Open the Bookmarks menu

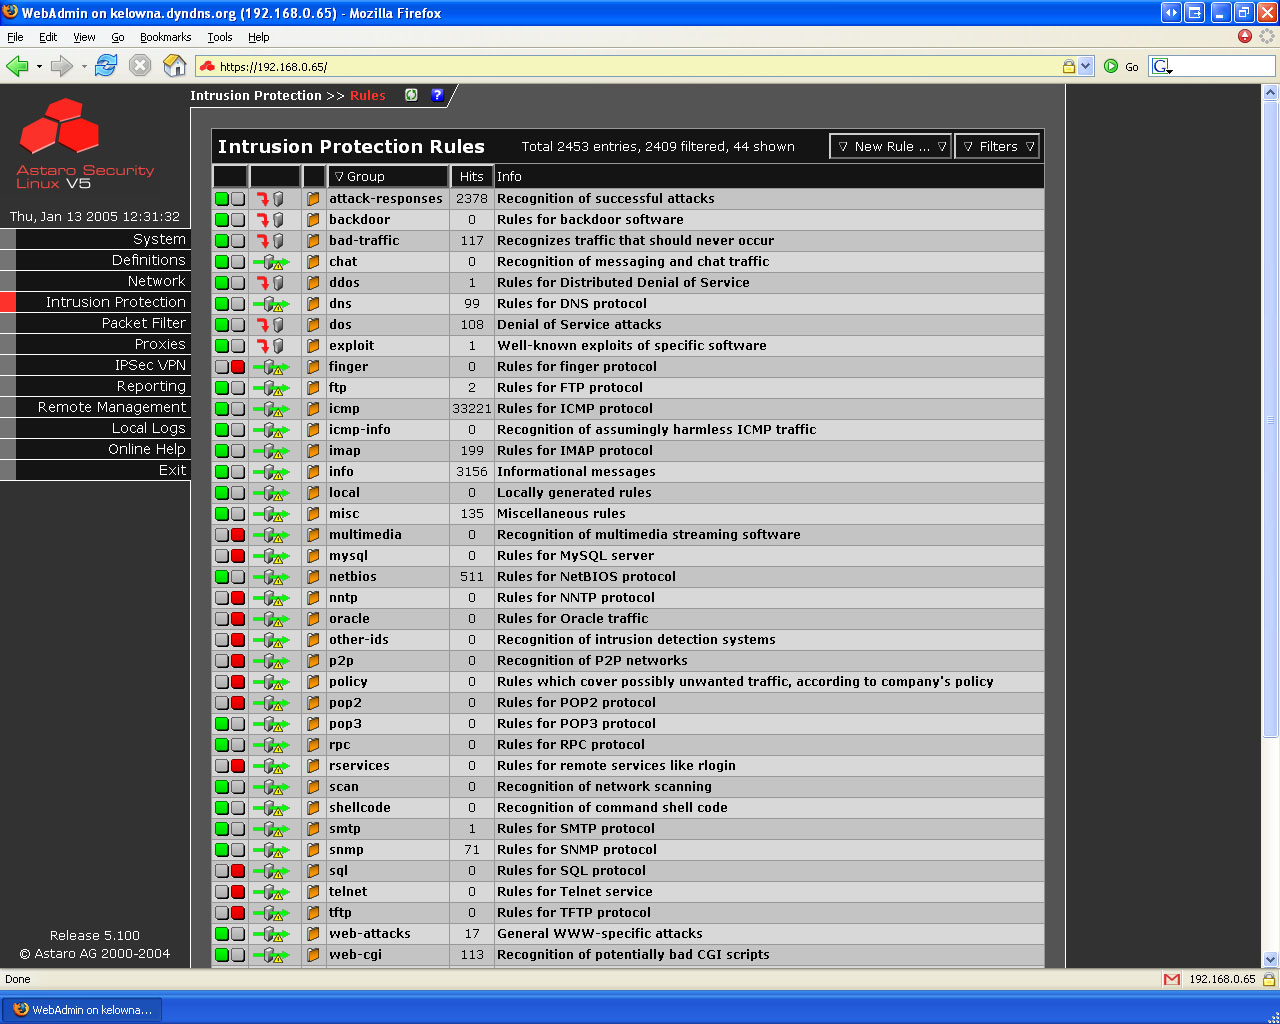point(165,37)
